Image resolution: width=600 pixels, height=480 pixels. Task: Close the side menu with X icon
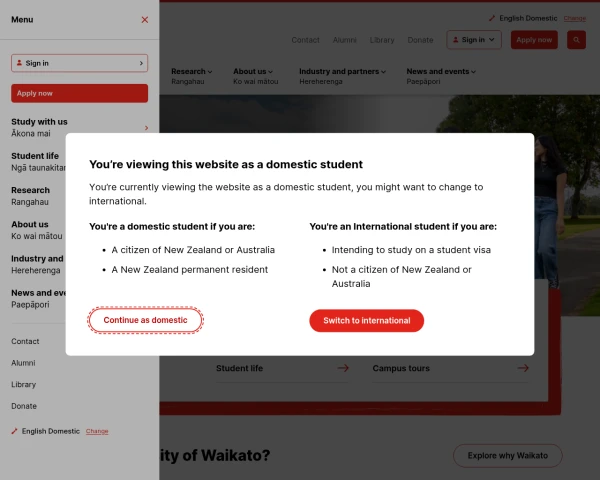145,20
